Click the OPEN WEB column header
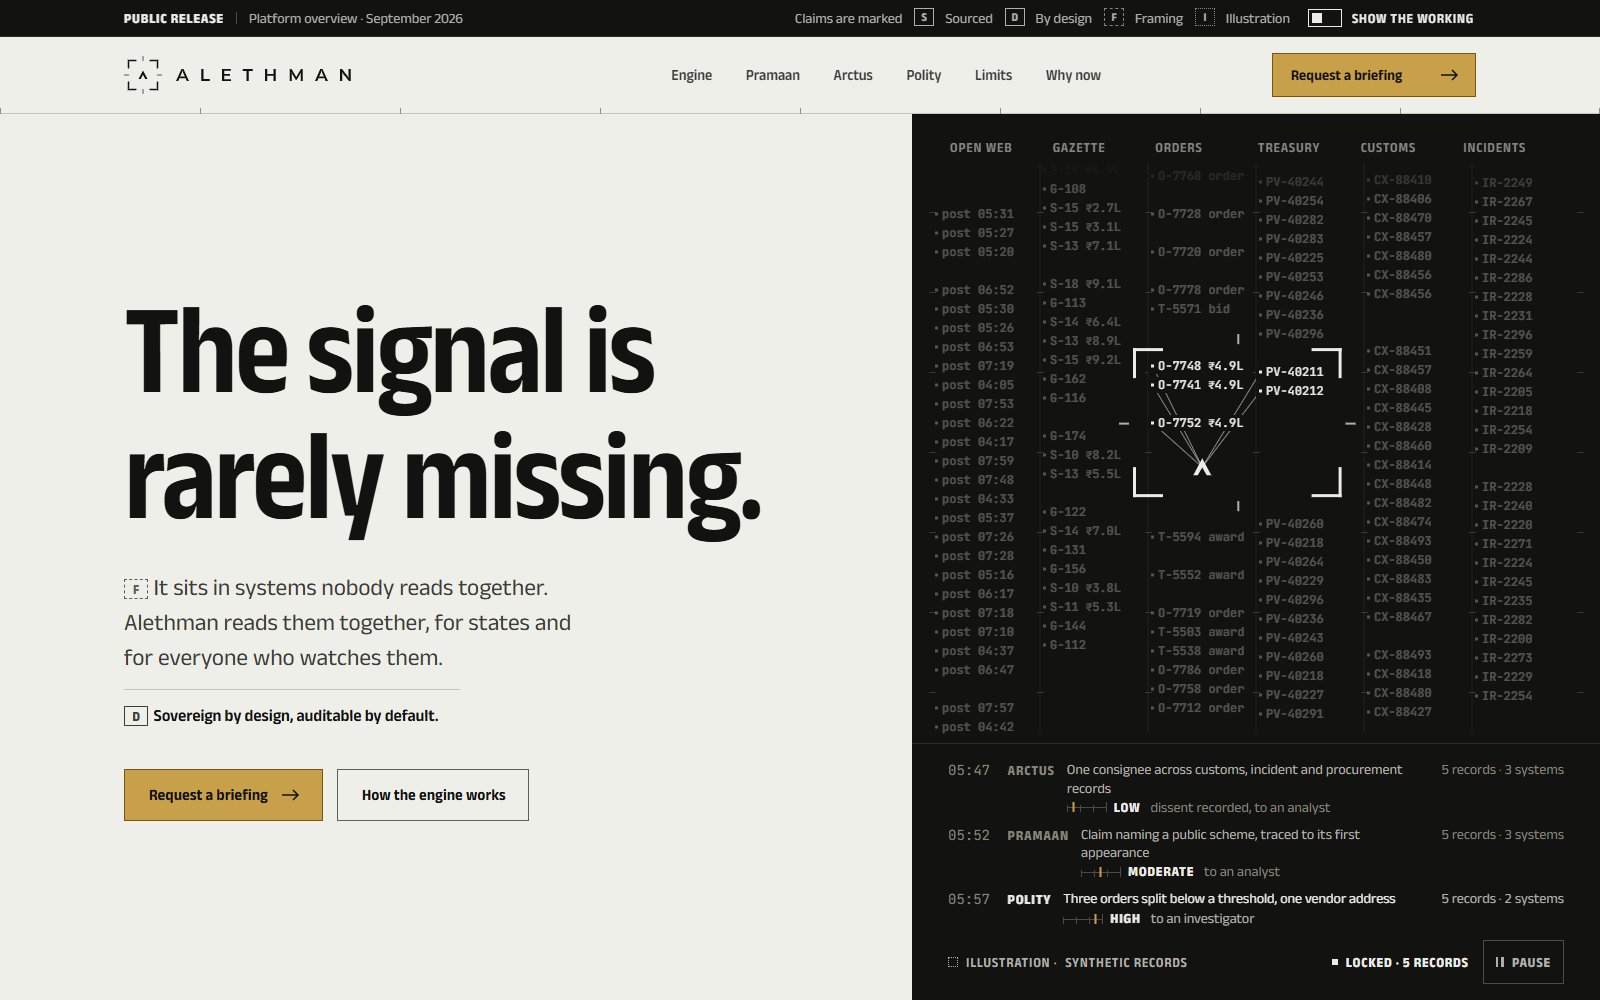This screenshot has height=1000, width=1600. click(x=980, y=147)
